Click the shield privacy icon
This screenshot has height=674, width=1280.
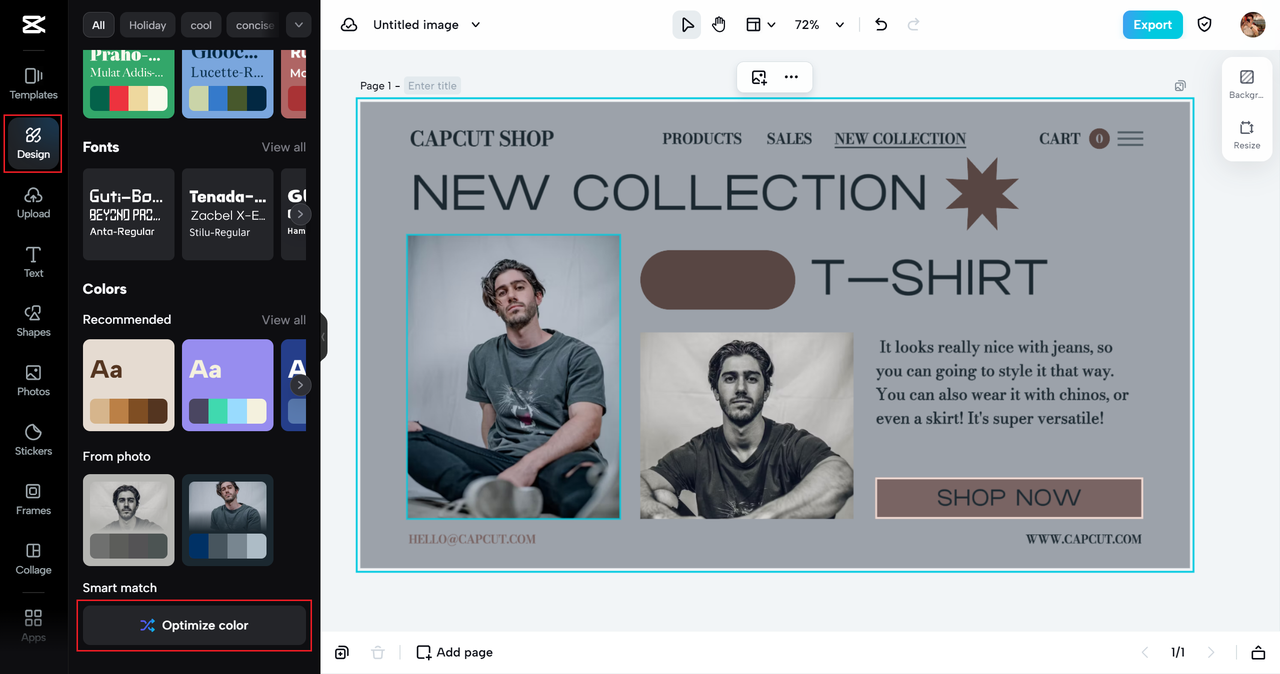click(x=1205, y=25)
